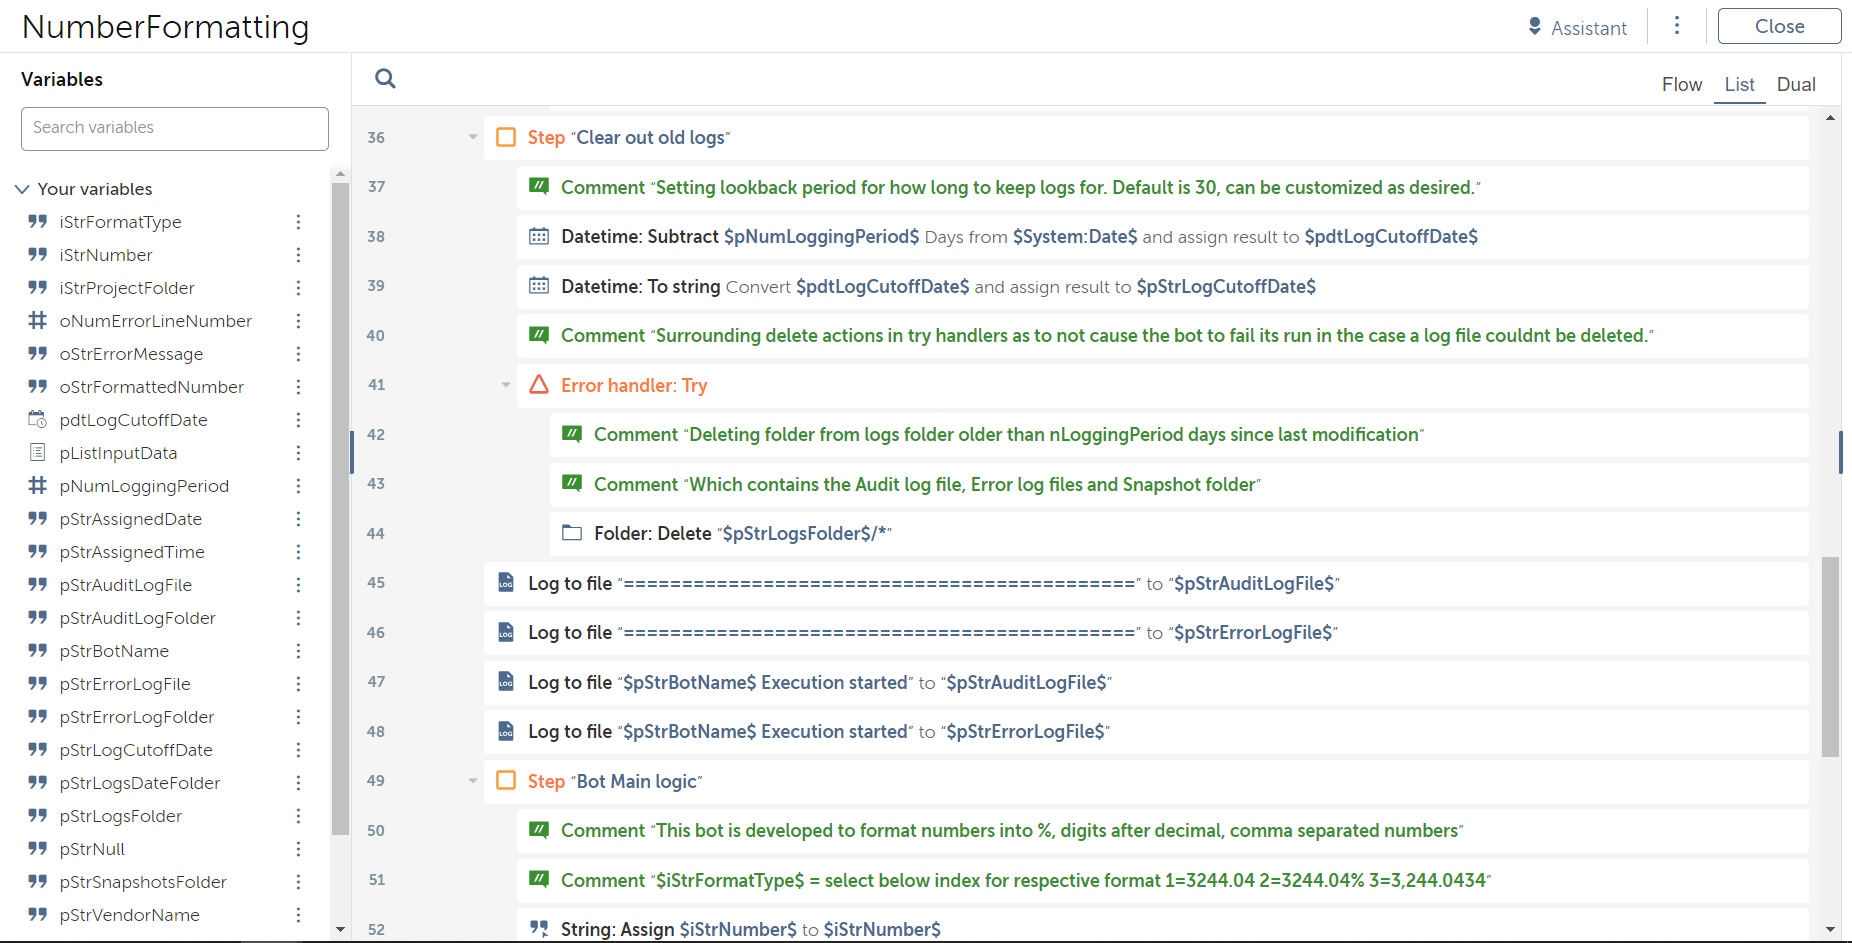Toggle the 'Clear out old logs' step checkbox
Screen dimensions: 1852x943
tap(506, 137)
